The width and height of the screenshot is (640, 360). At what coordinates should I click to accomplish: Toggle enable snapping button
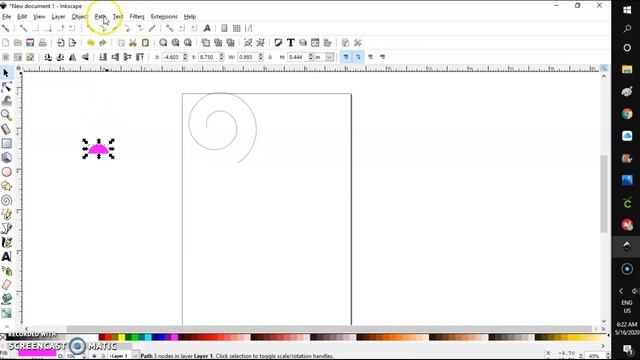click(x=6, y=28)
